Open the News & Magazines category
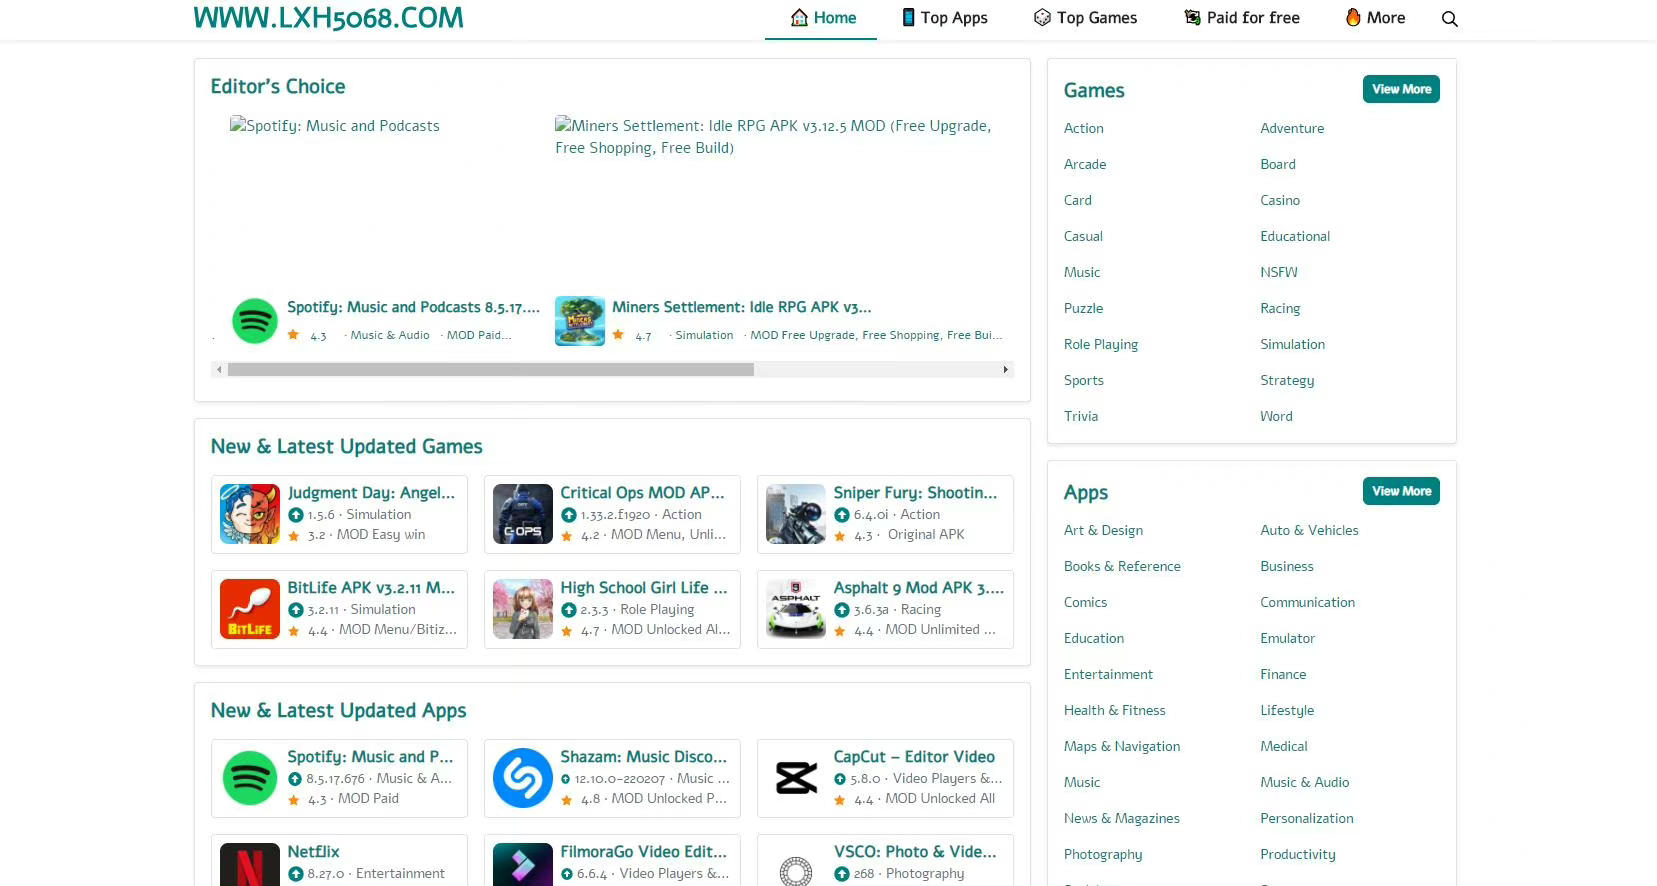 [1122, 818]
